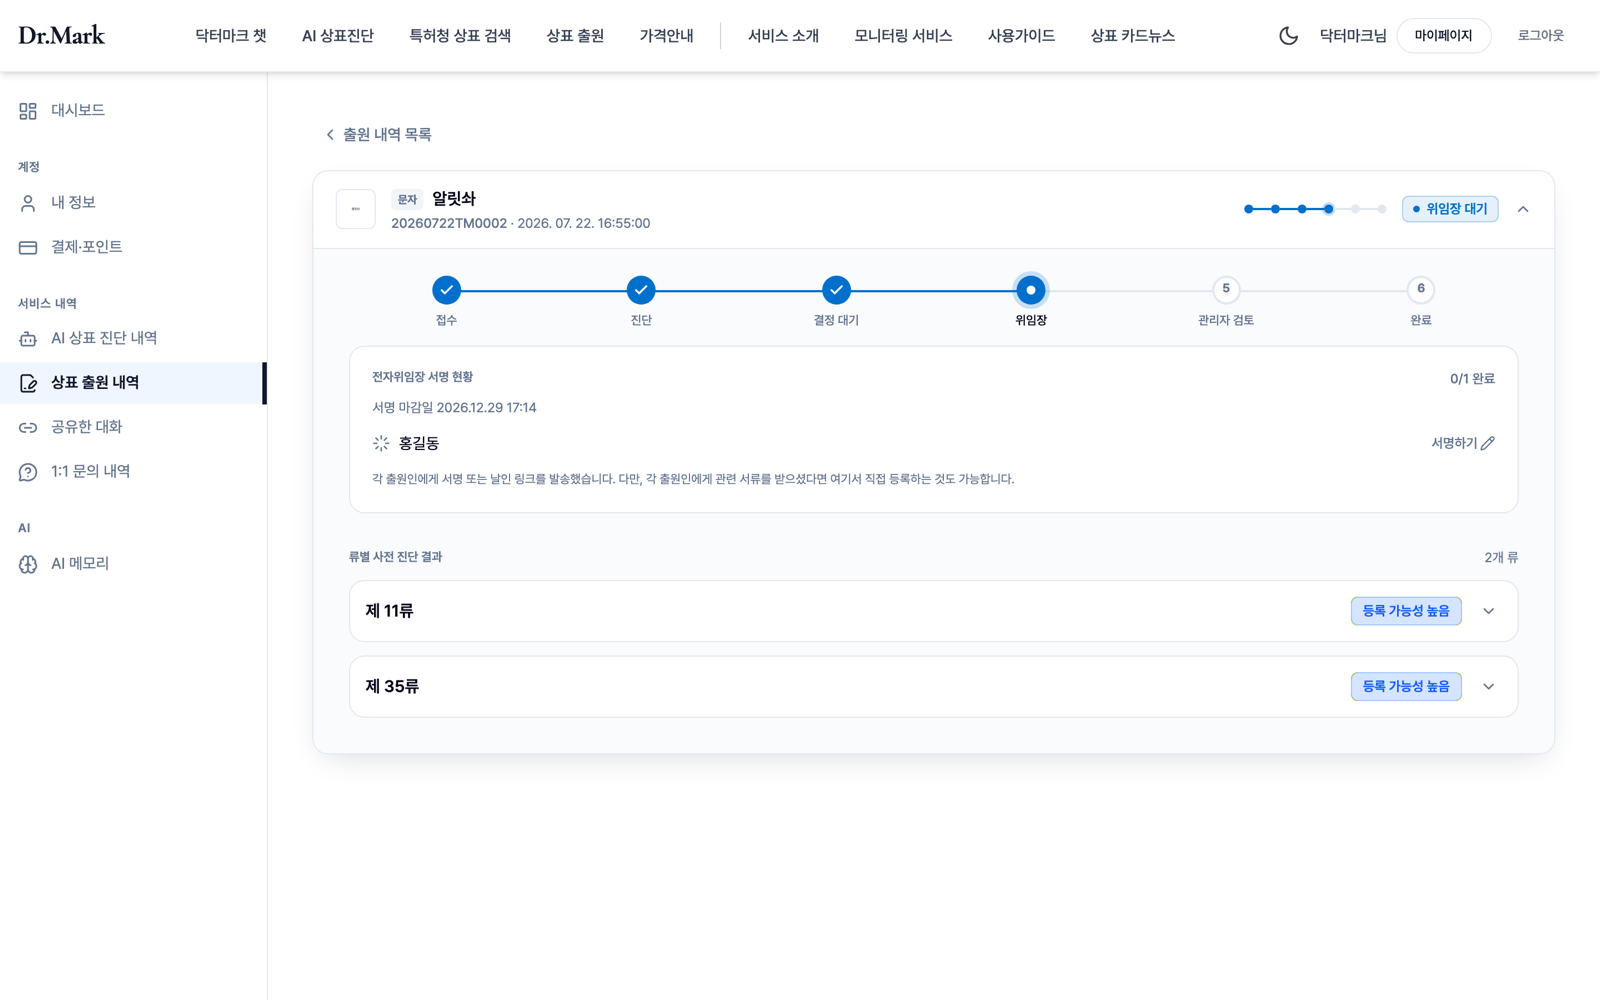Open 결제·포인트 in the sidebar
The height and width of the screenshot is (1000, 1600).
pos(87,247)
